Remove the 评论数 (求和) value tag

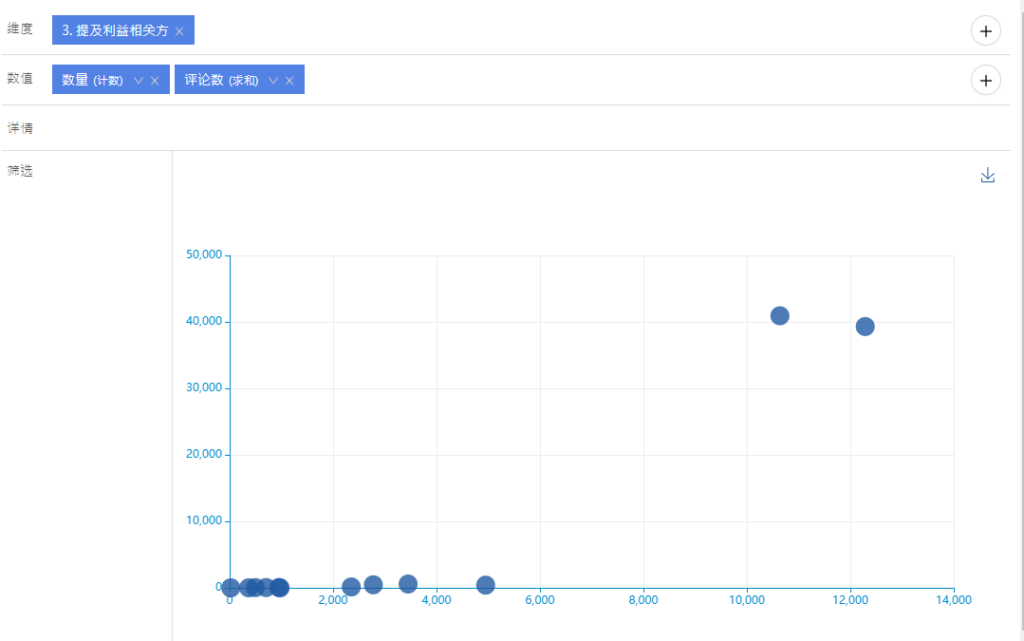(x=289, y=81)
